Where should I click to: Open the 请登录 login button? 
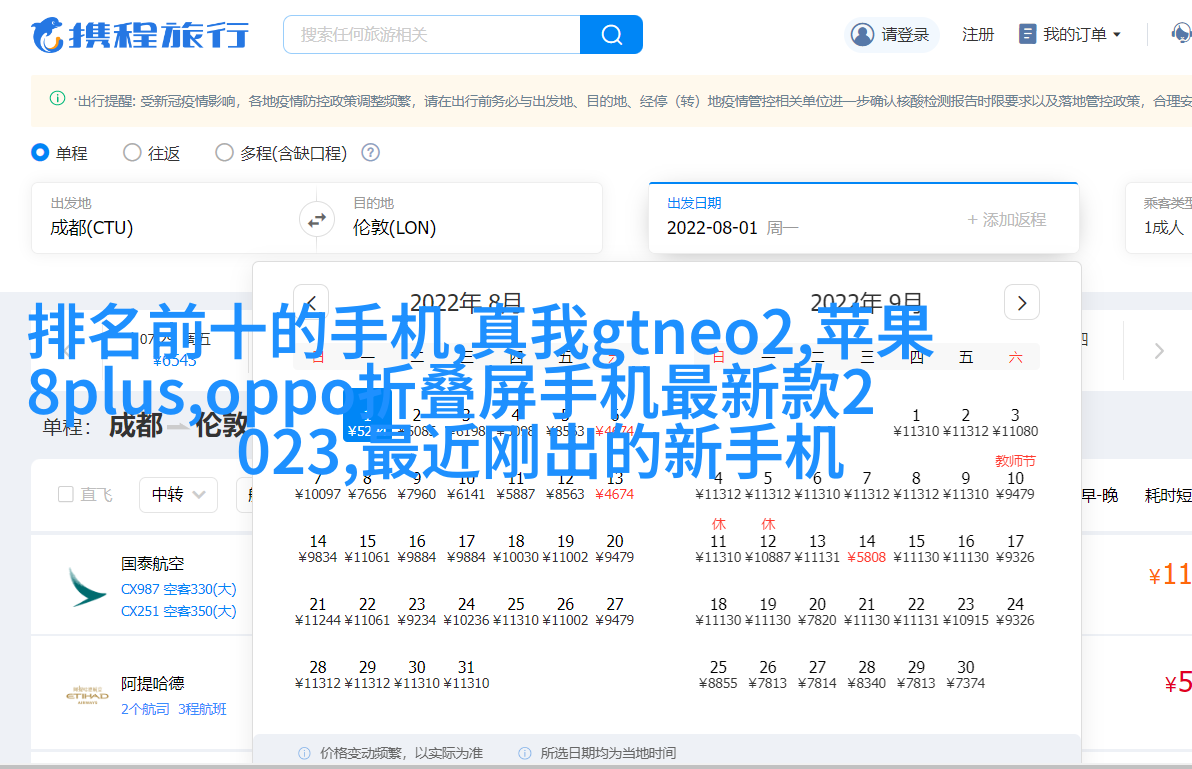click(x=891, y=35)
